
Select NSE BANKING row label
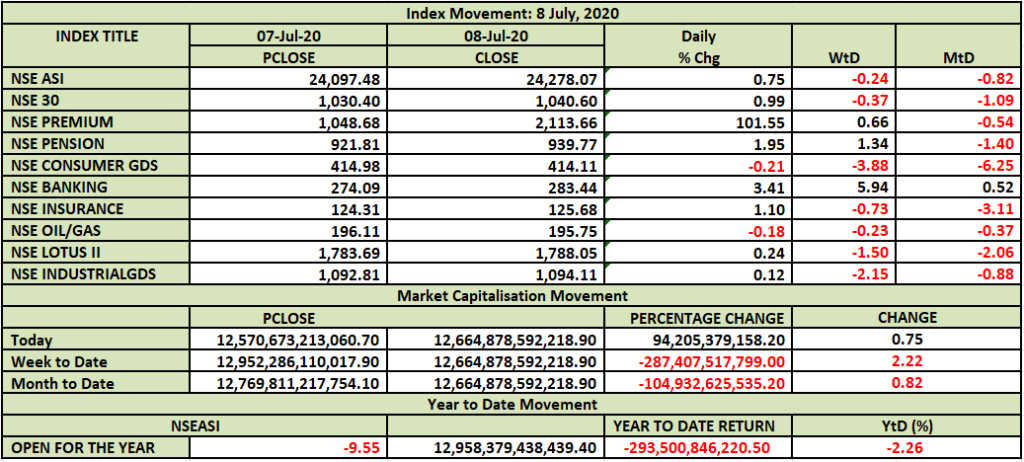pos(50,186)
